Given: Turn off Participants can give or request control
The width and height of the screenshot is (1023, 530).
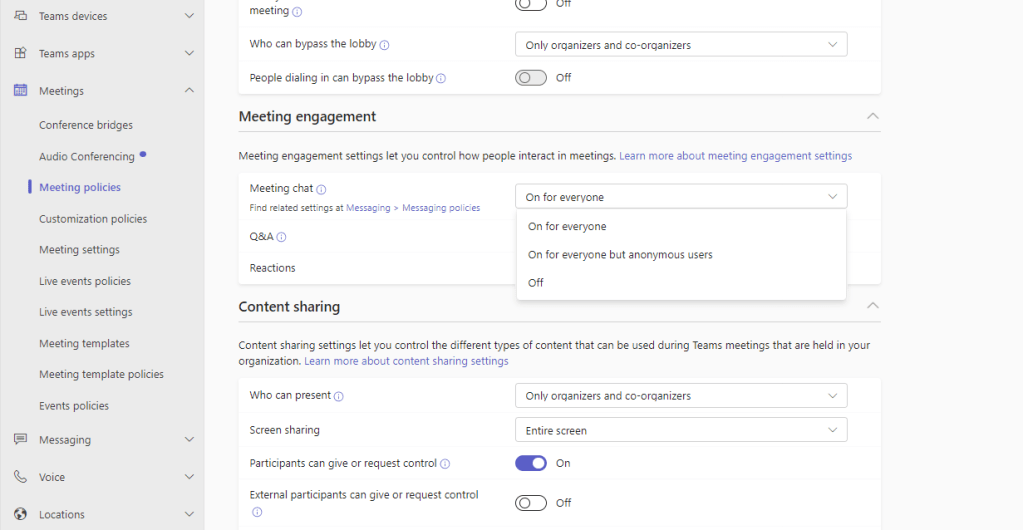Looking at the screenshot, I should click(531, 463).
